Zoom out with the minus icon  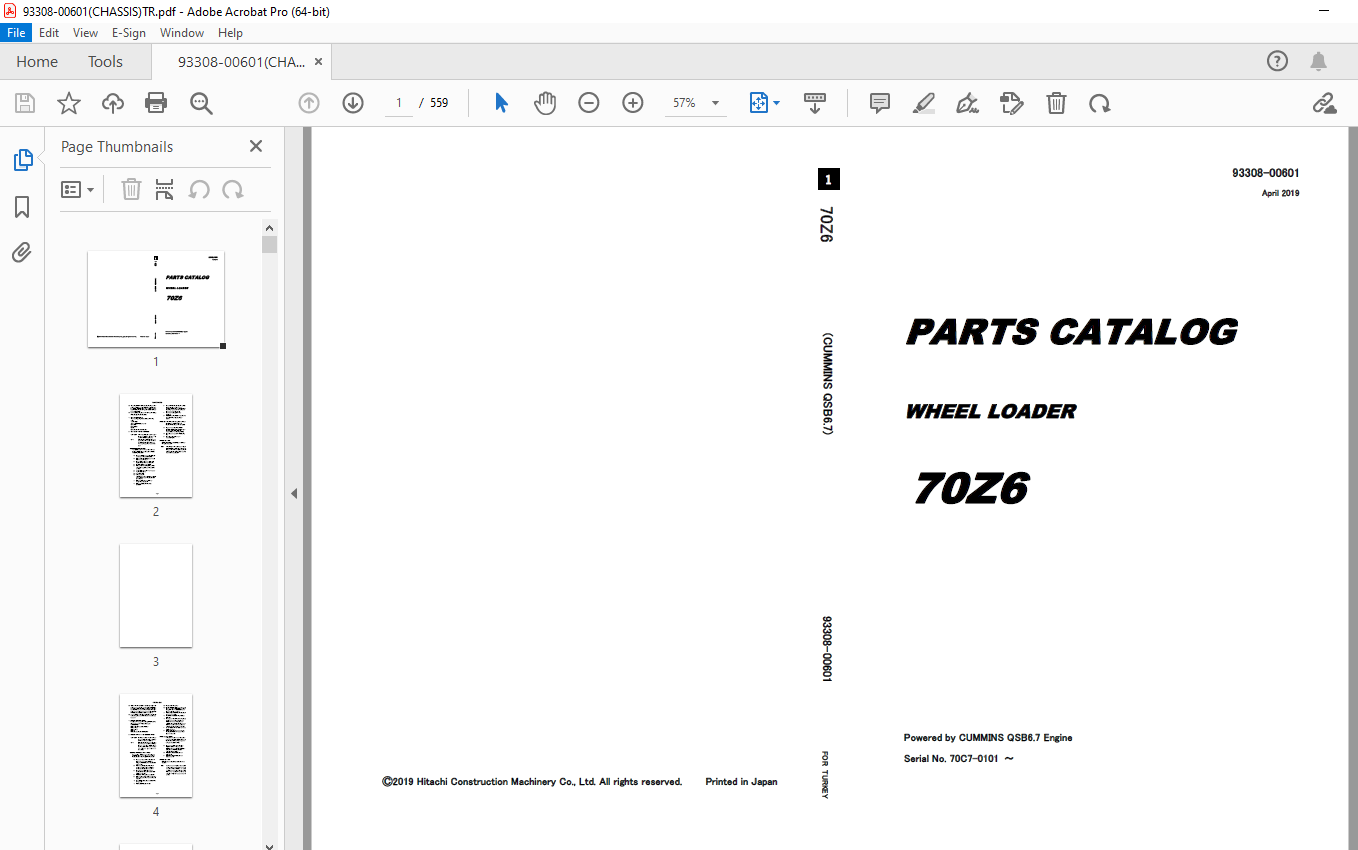[589, 103]
